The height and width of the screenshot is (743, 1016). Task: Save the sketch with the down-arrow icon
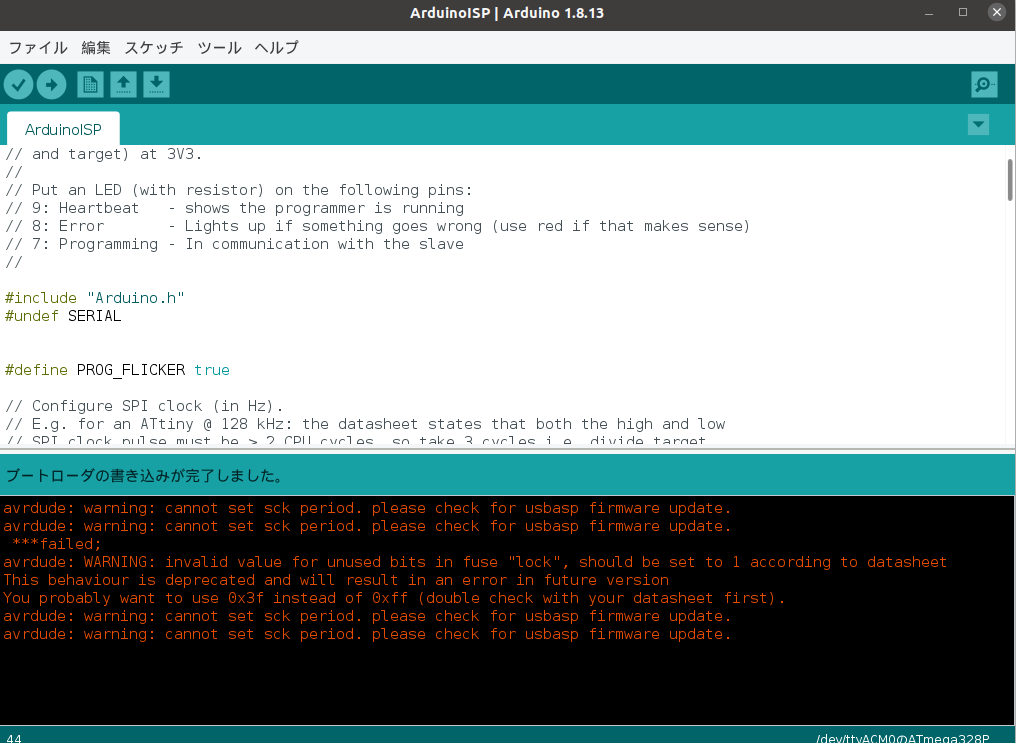coord(156,85)
